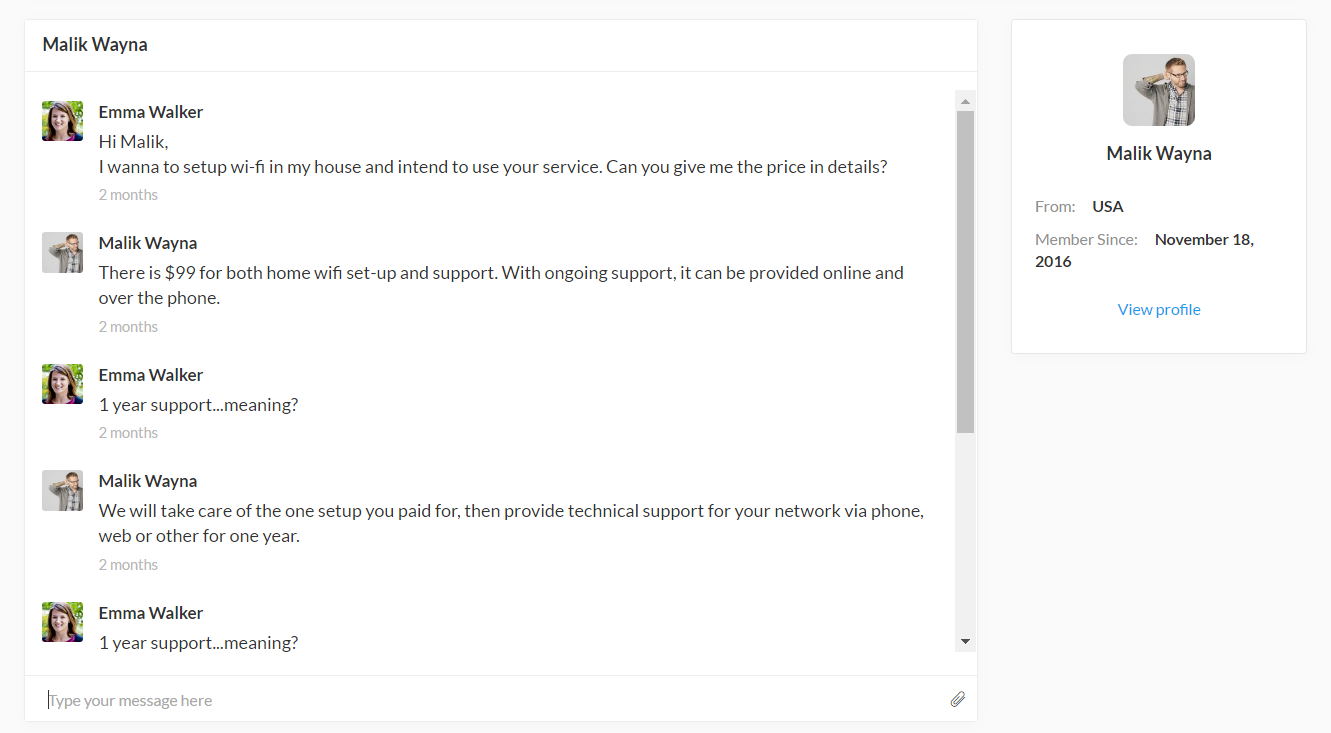Image resolution: width=1331 pixels, height=733 pixels.
Task: Click the Malik Wayna name above "We will take care"
Action: [x=148, y=481]
